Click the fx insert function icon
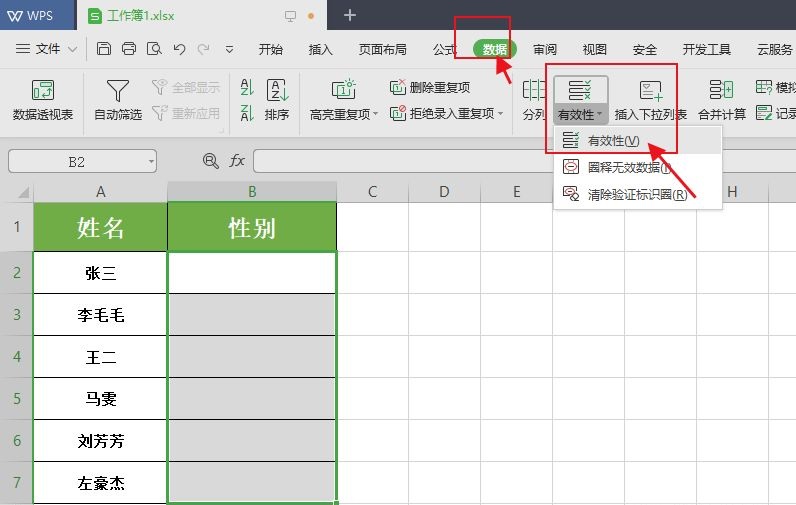Viewport: 796px width, 505px height. click(237, 161)
